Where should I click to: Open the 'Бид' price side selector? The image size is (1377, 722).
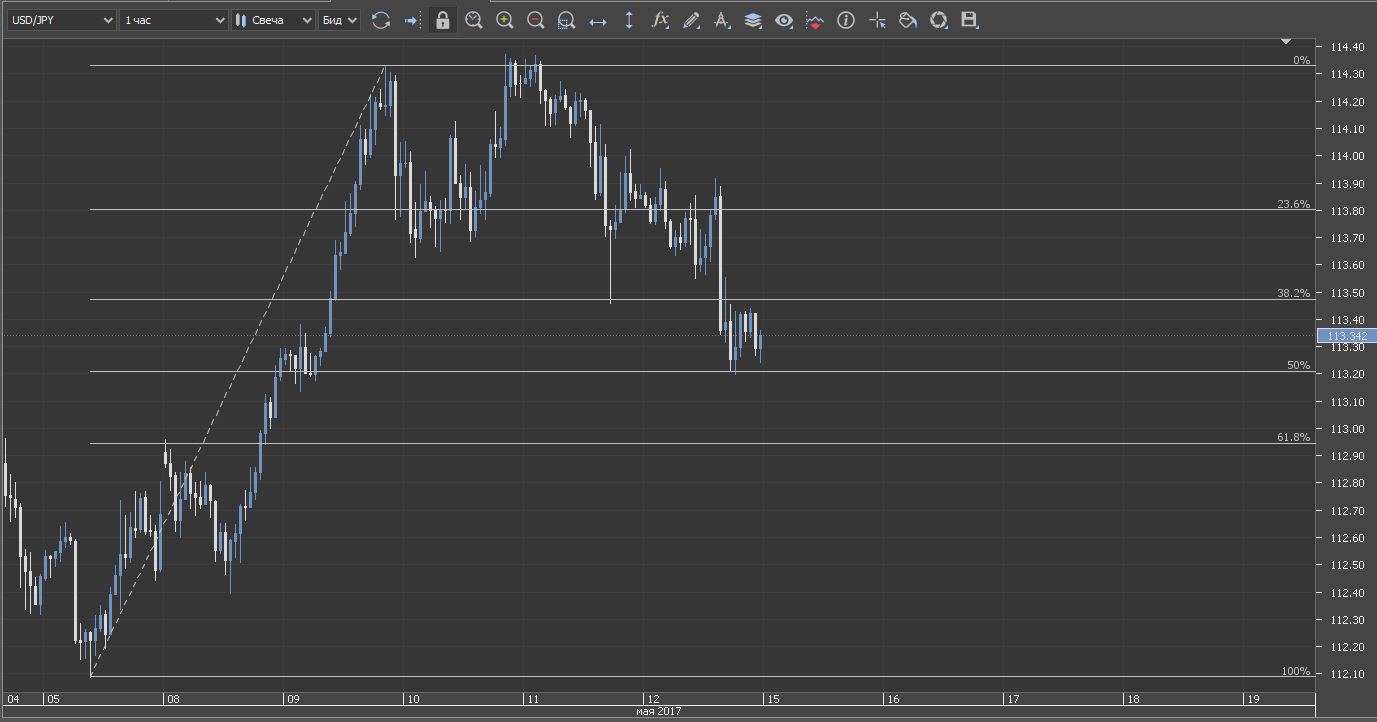pos(339,20)
